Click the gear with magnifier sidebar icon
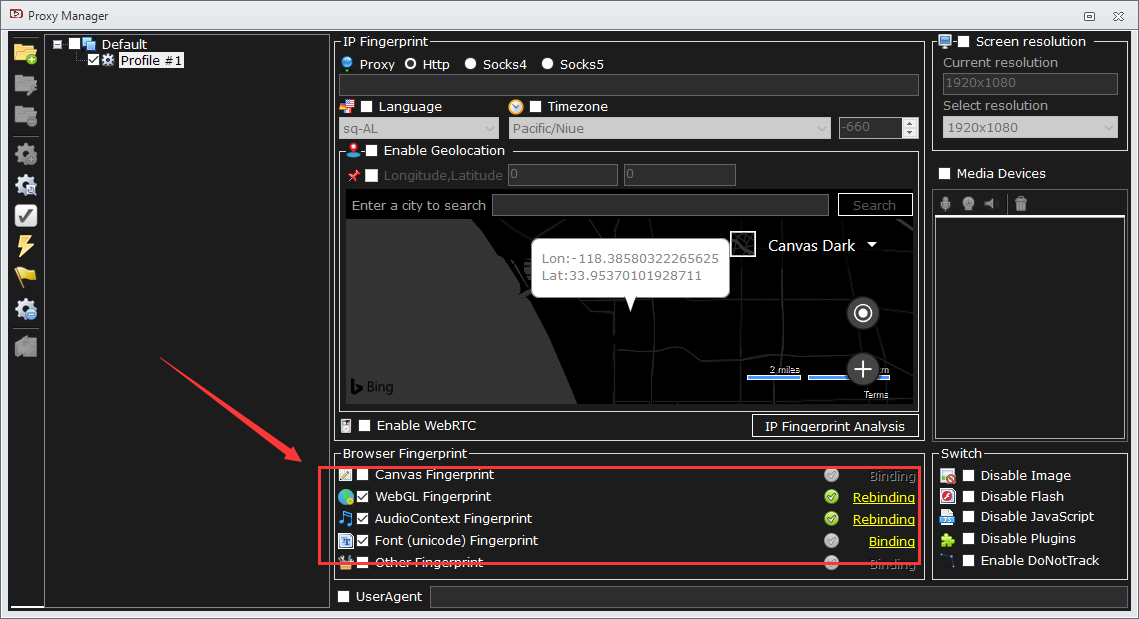1139x619 pixels. tap(26, 185)
